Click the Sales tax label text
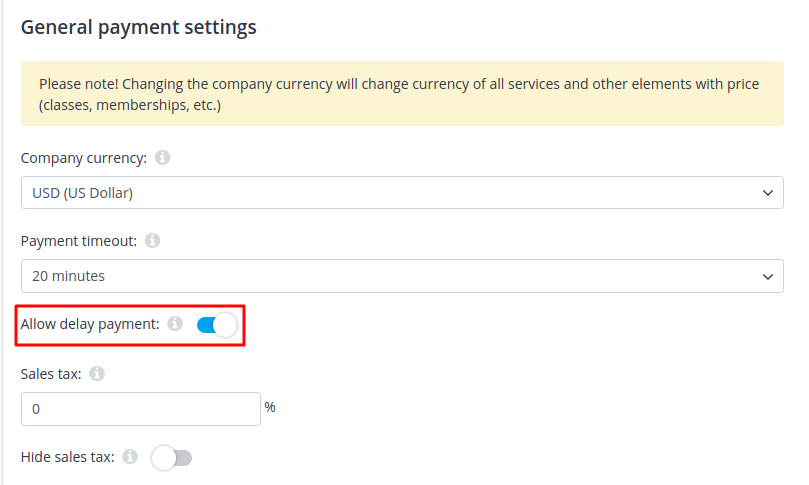809x485 pixels. 51,374
